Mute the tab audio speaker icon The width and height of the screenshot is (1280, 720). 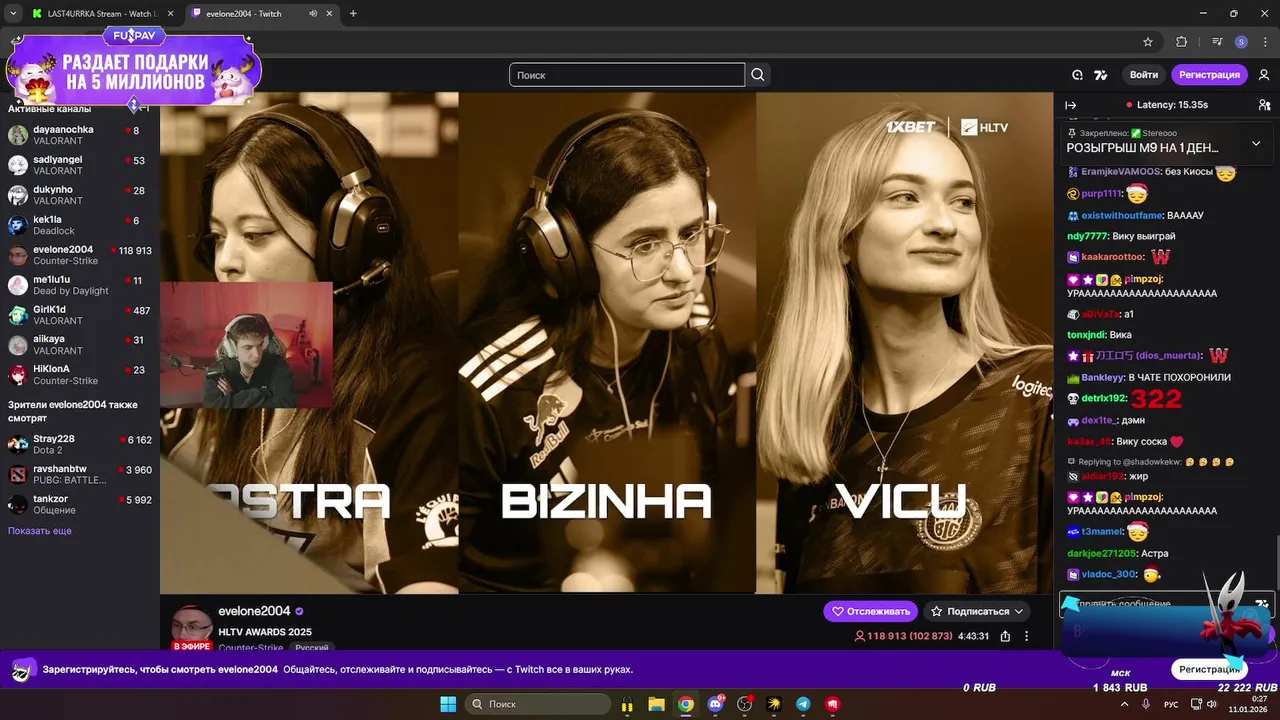pos(313,13)
